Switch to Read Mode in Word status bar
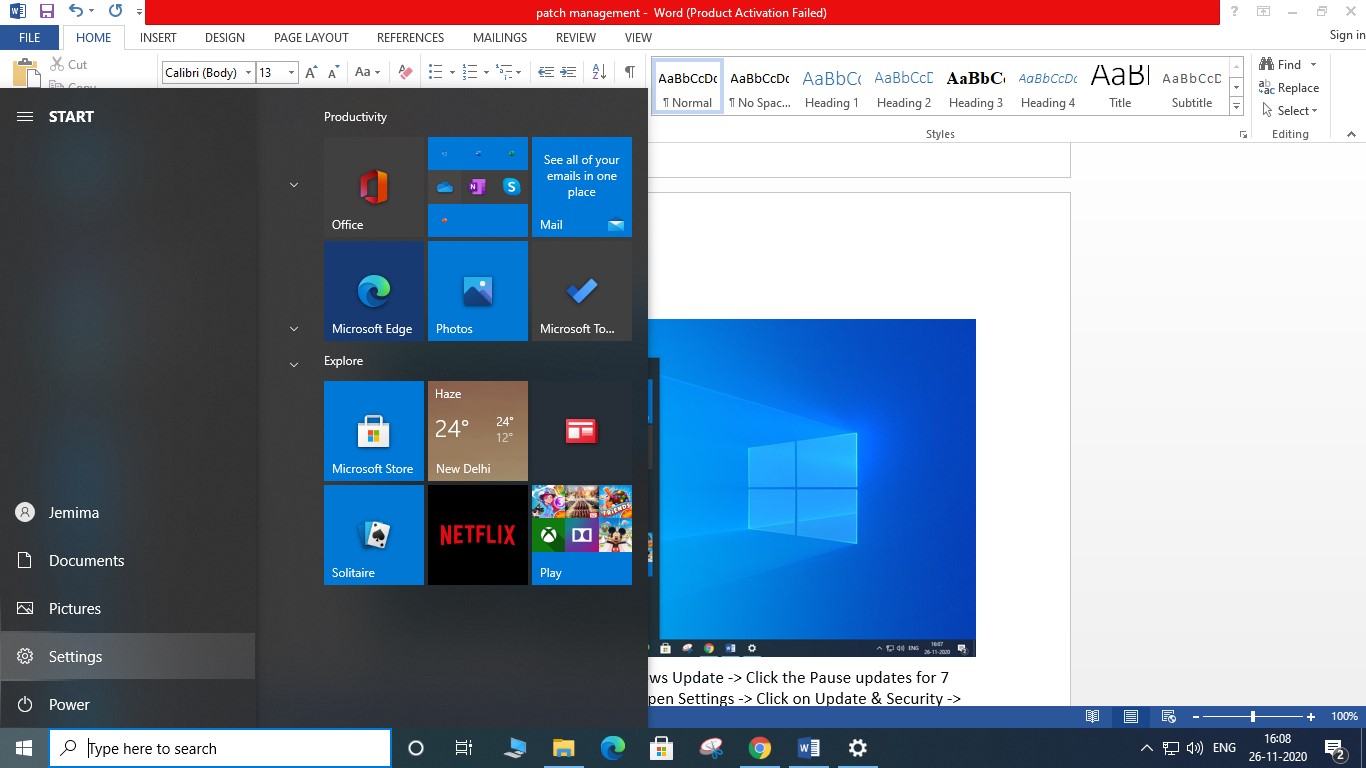Viewport: 1366px width, 768px height. 1093,717
